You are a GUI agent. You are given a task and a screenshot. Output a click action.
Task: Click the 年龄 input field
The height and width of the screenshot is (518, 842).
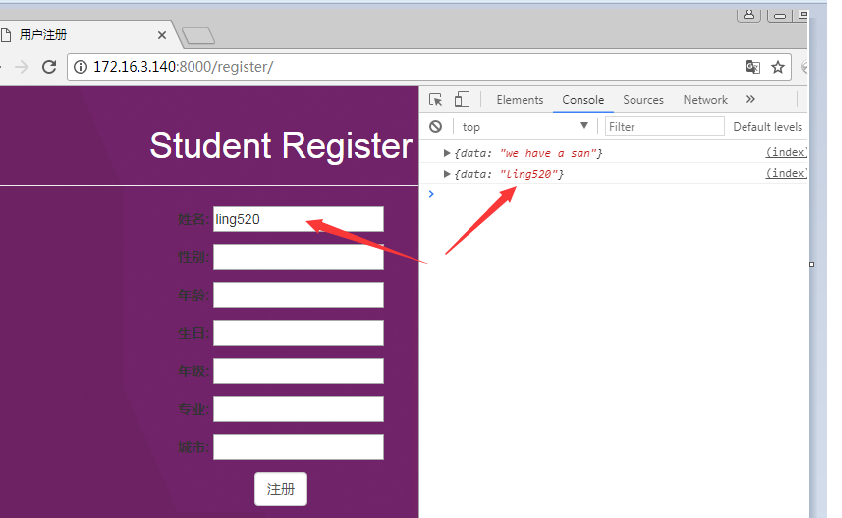(x=298, y=295)
